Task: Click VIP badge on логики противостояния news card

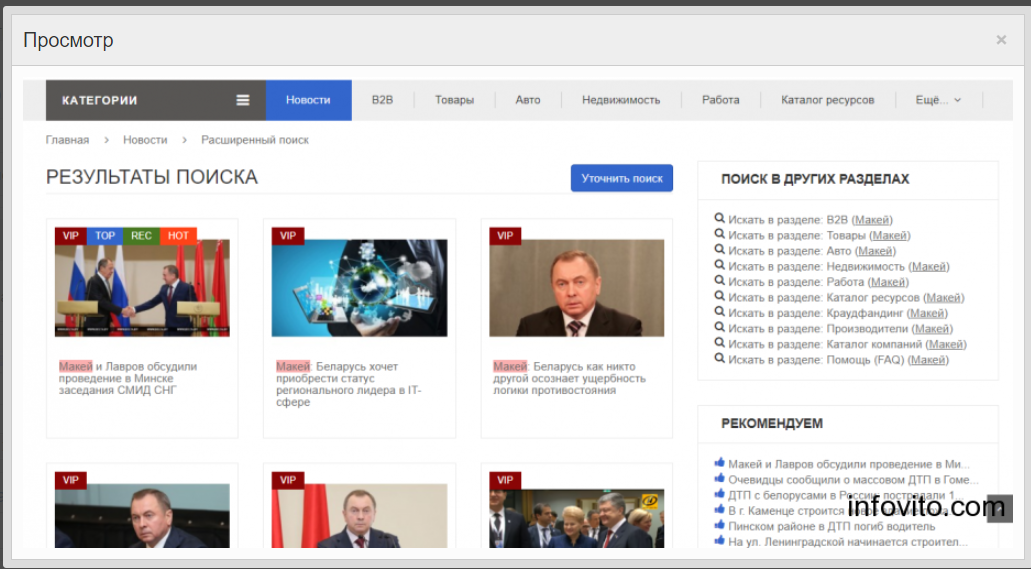Action: tap(505, 235)
